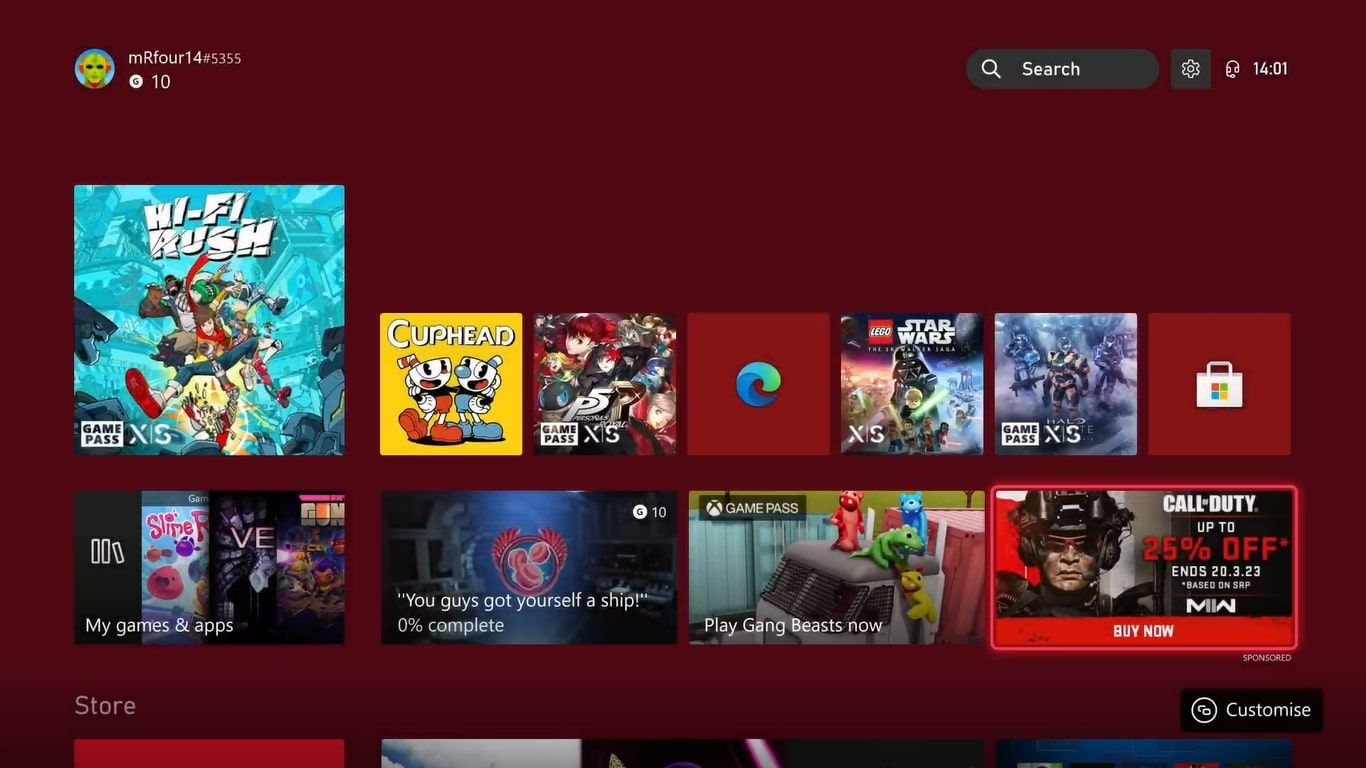Click the Game Pass badge on Halo Infinite tile
Viewport: 1366px width, 768px height.
point(1020,434)
